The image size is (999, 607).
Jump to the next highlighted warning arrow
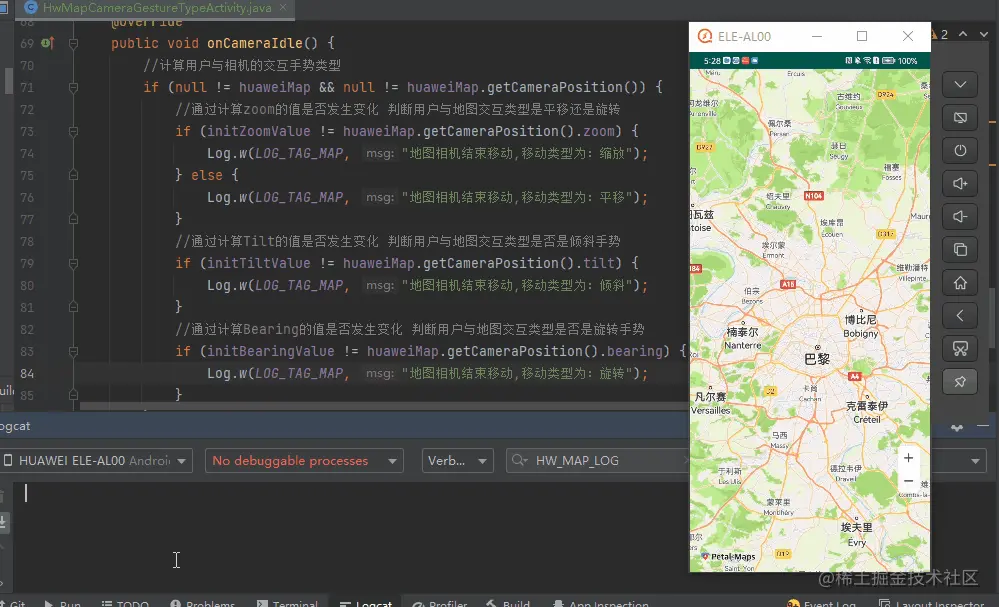(984, 34)
